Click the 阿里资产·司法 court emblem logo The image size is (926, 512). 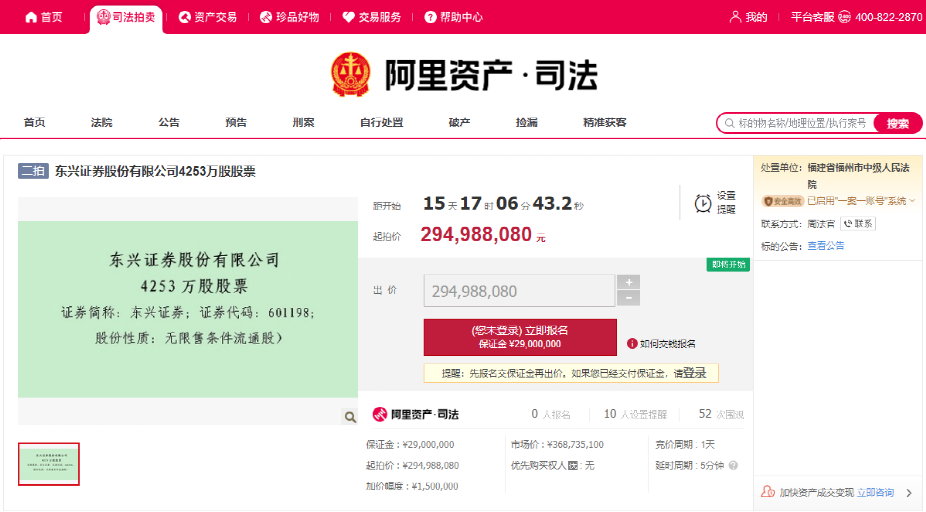[351, 73]
